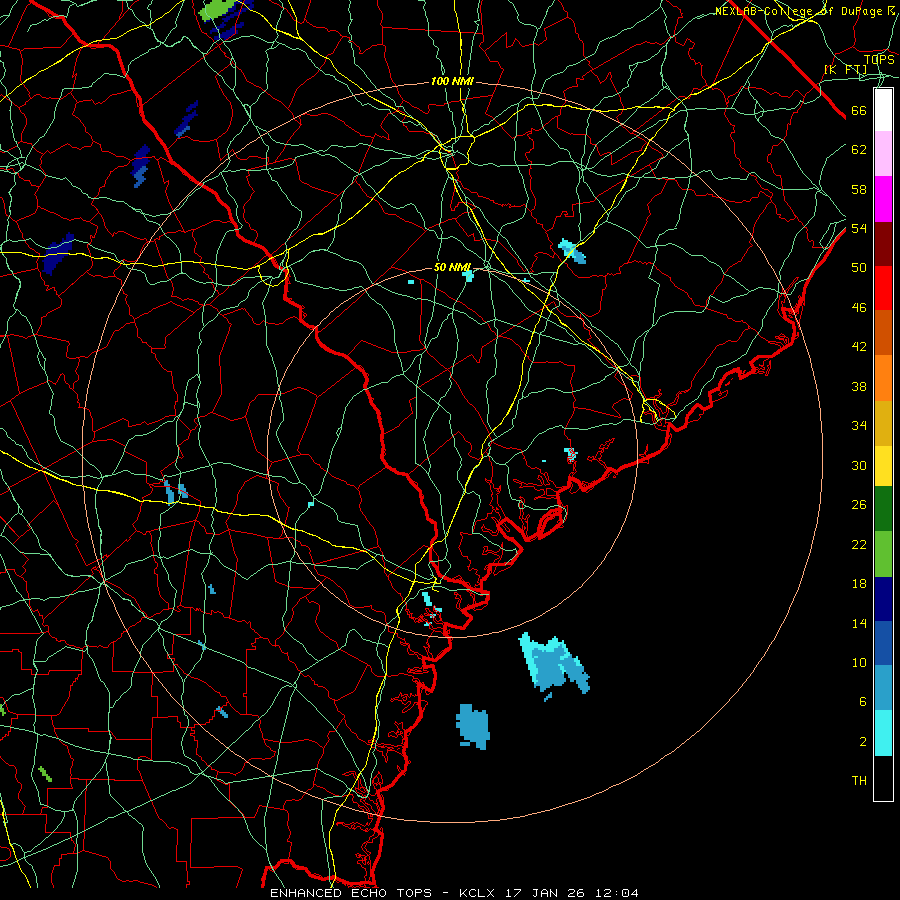Click the black TH threshold swatch
Viewport: 900px width, 900px height.
click(x=883, y=778)
